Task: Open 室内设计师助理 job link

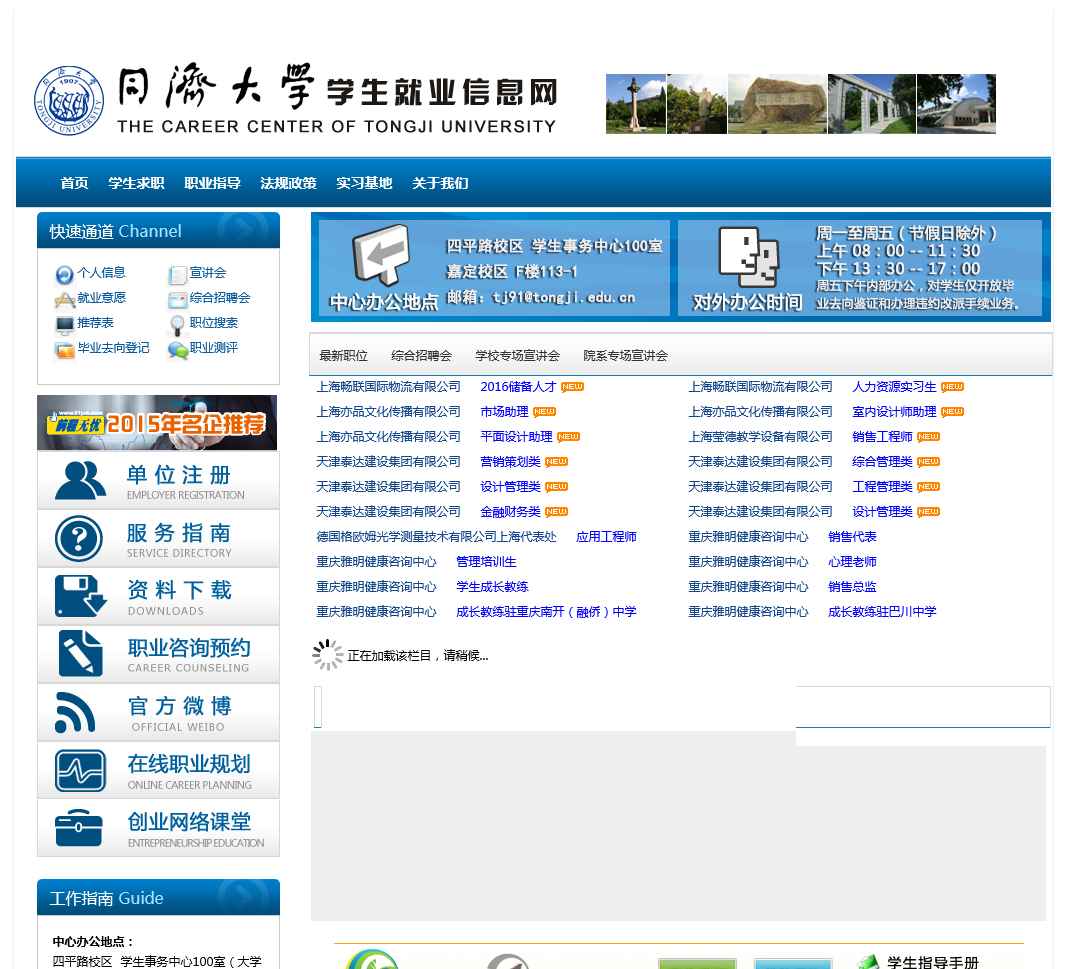Action: [894, 412]
